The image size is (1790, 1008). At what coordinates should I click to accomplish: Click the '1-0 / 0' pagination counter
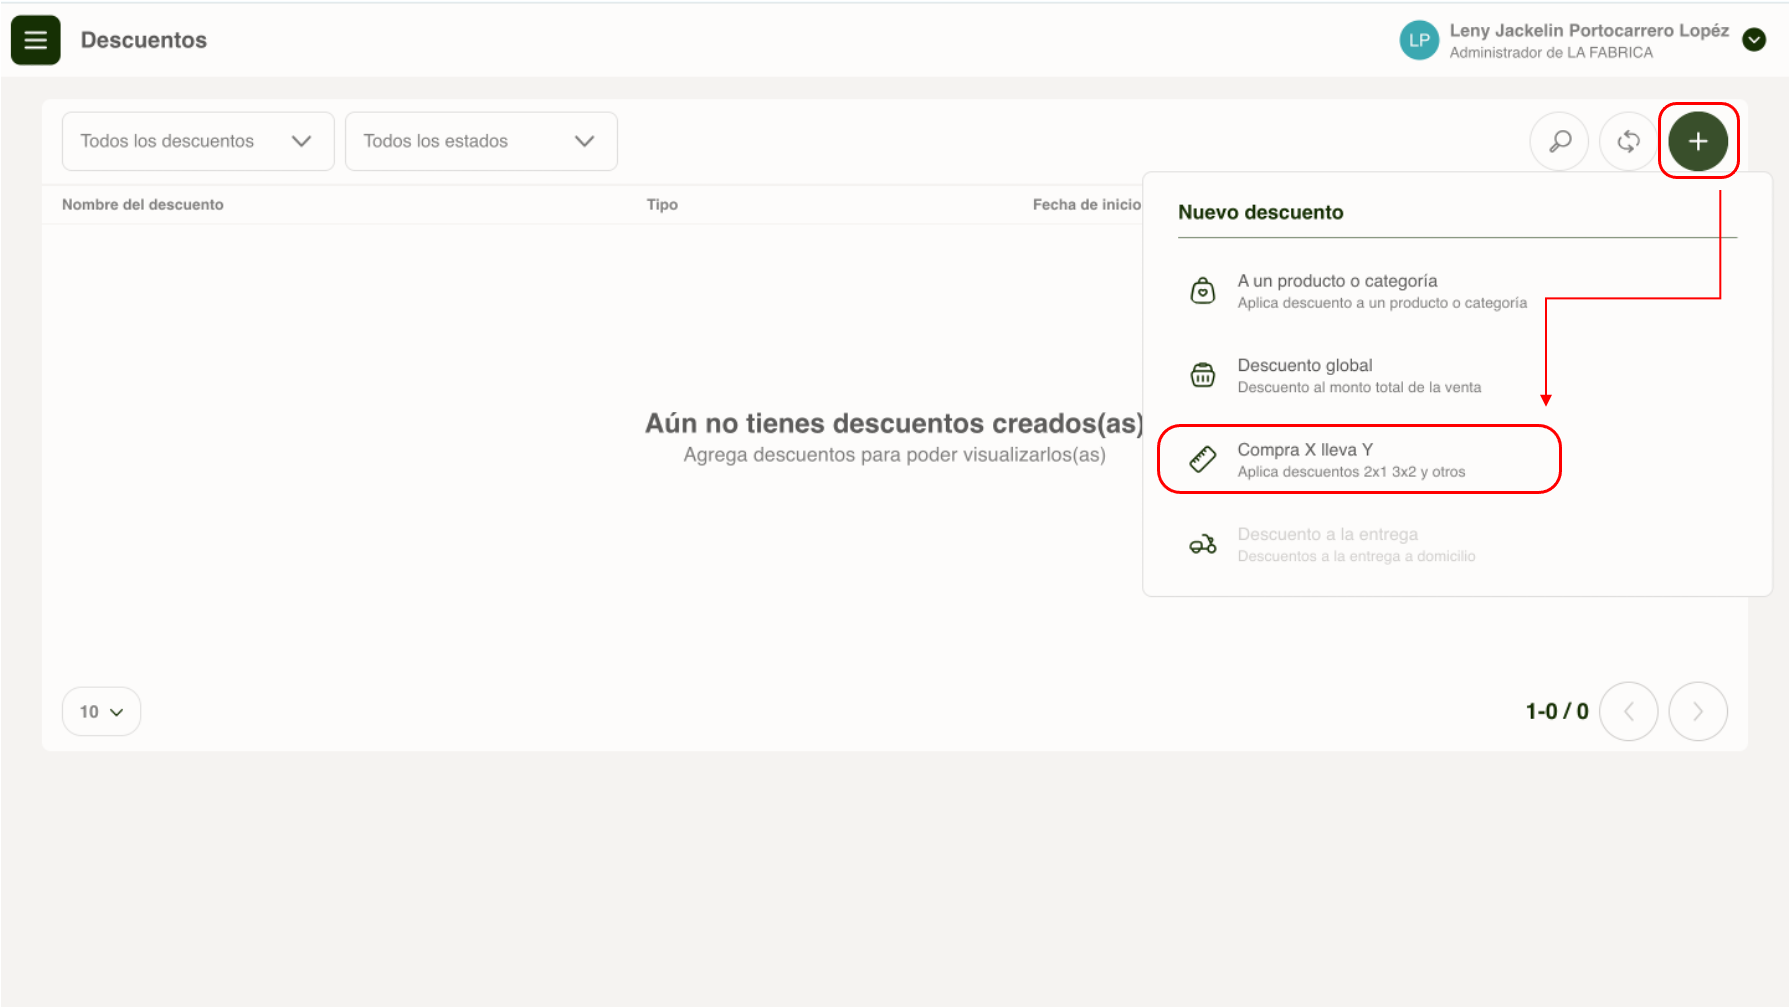pos(1557,712)
